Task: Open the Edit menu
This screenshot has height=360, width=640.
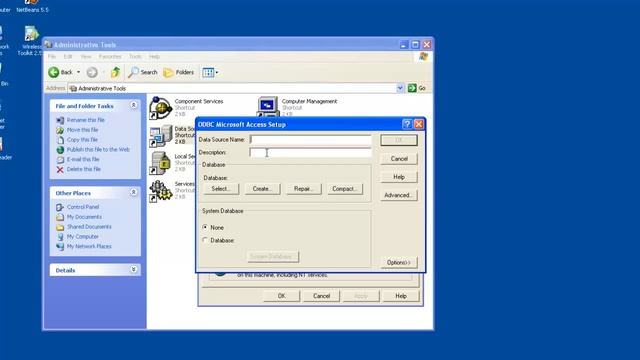Action: pyautogui.click(x=68, y=56)
